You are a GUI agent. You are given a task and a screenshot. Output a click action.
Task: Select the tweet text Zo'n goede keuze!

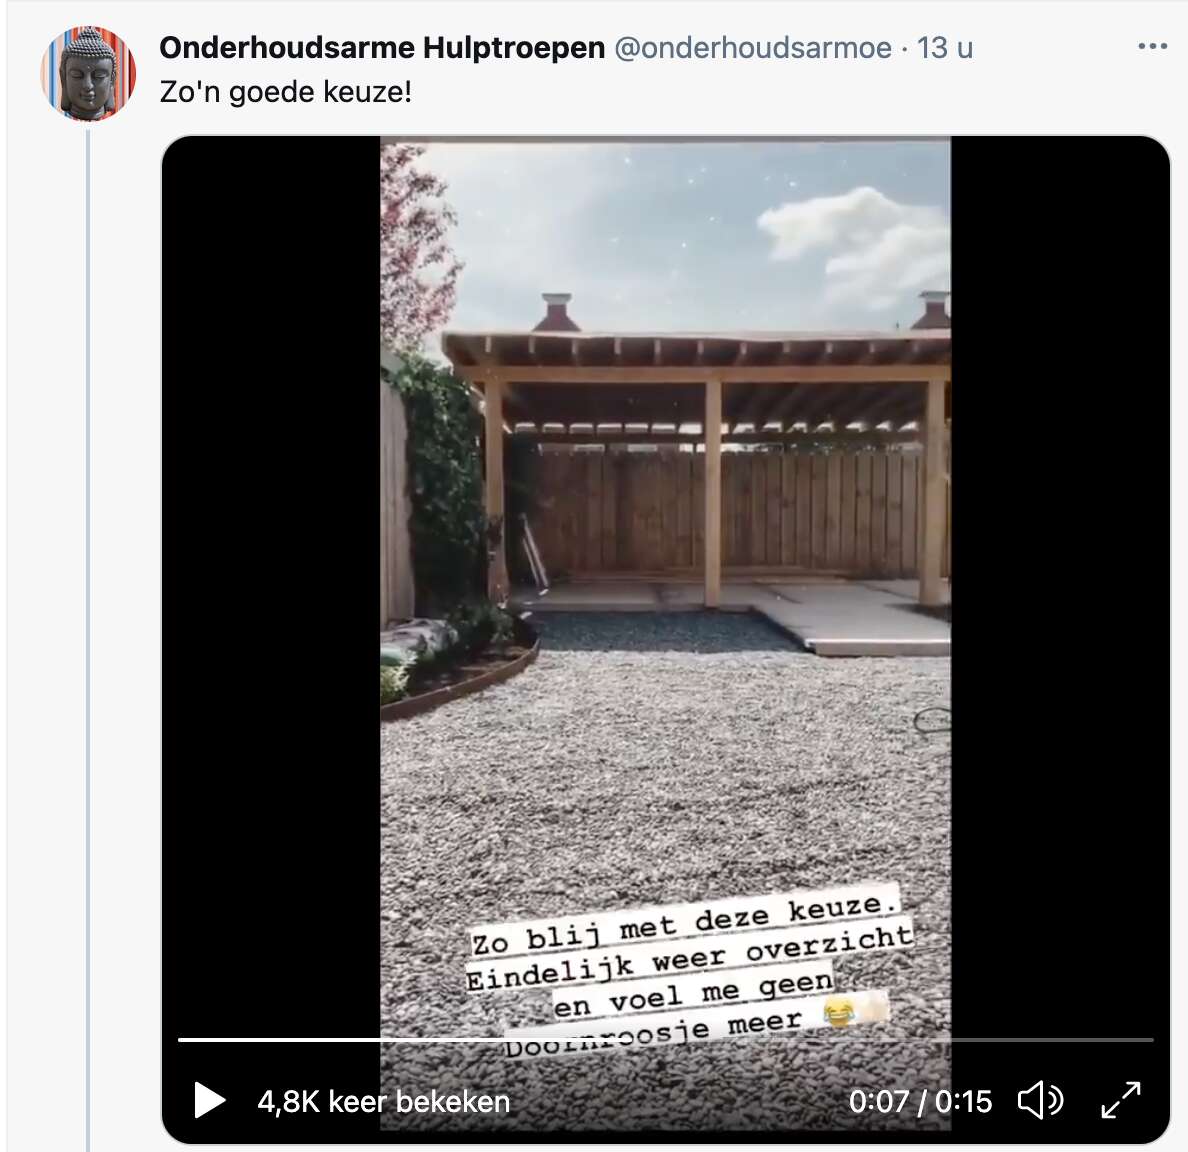[286, 92]
